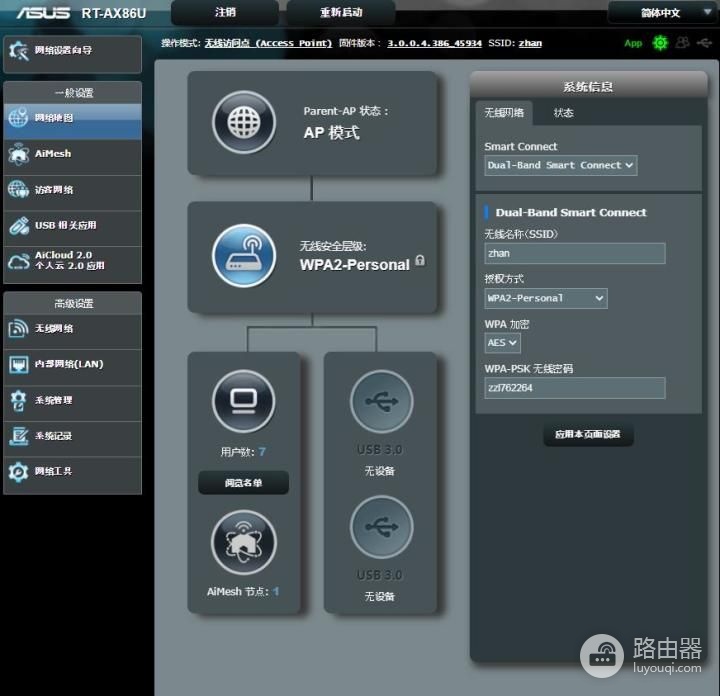This screenshot has height=696, width=720.
Task: Expand the Smart Connect dropdown
Action: pos(560,165)
